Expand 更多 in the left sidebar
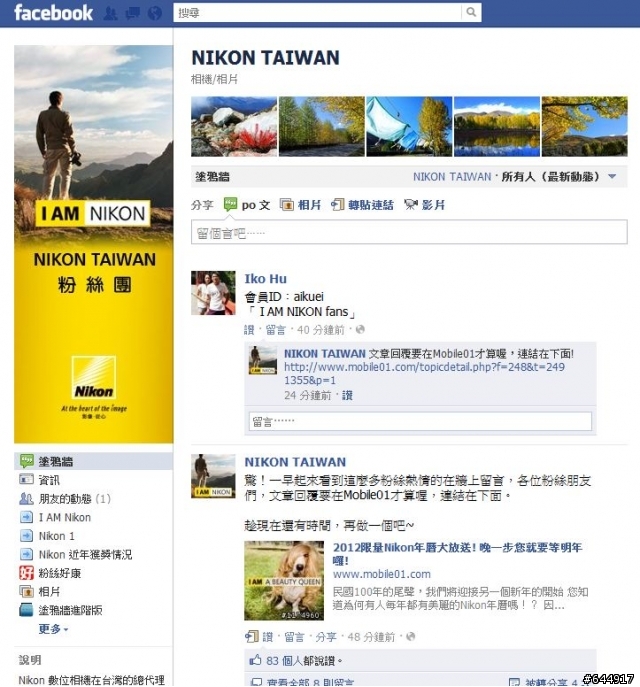 [x=53, y=629]
